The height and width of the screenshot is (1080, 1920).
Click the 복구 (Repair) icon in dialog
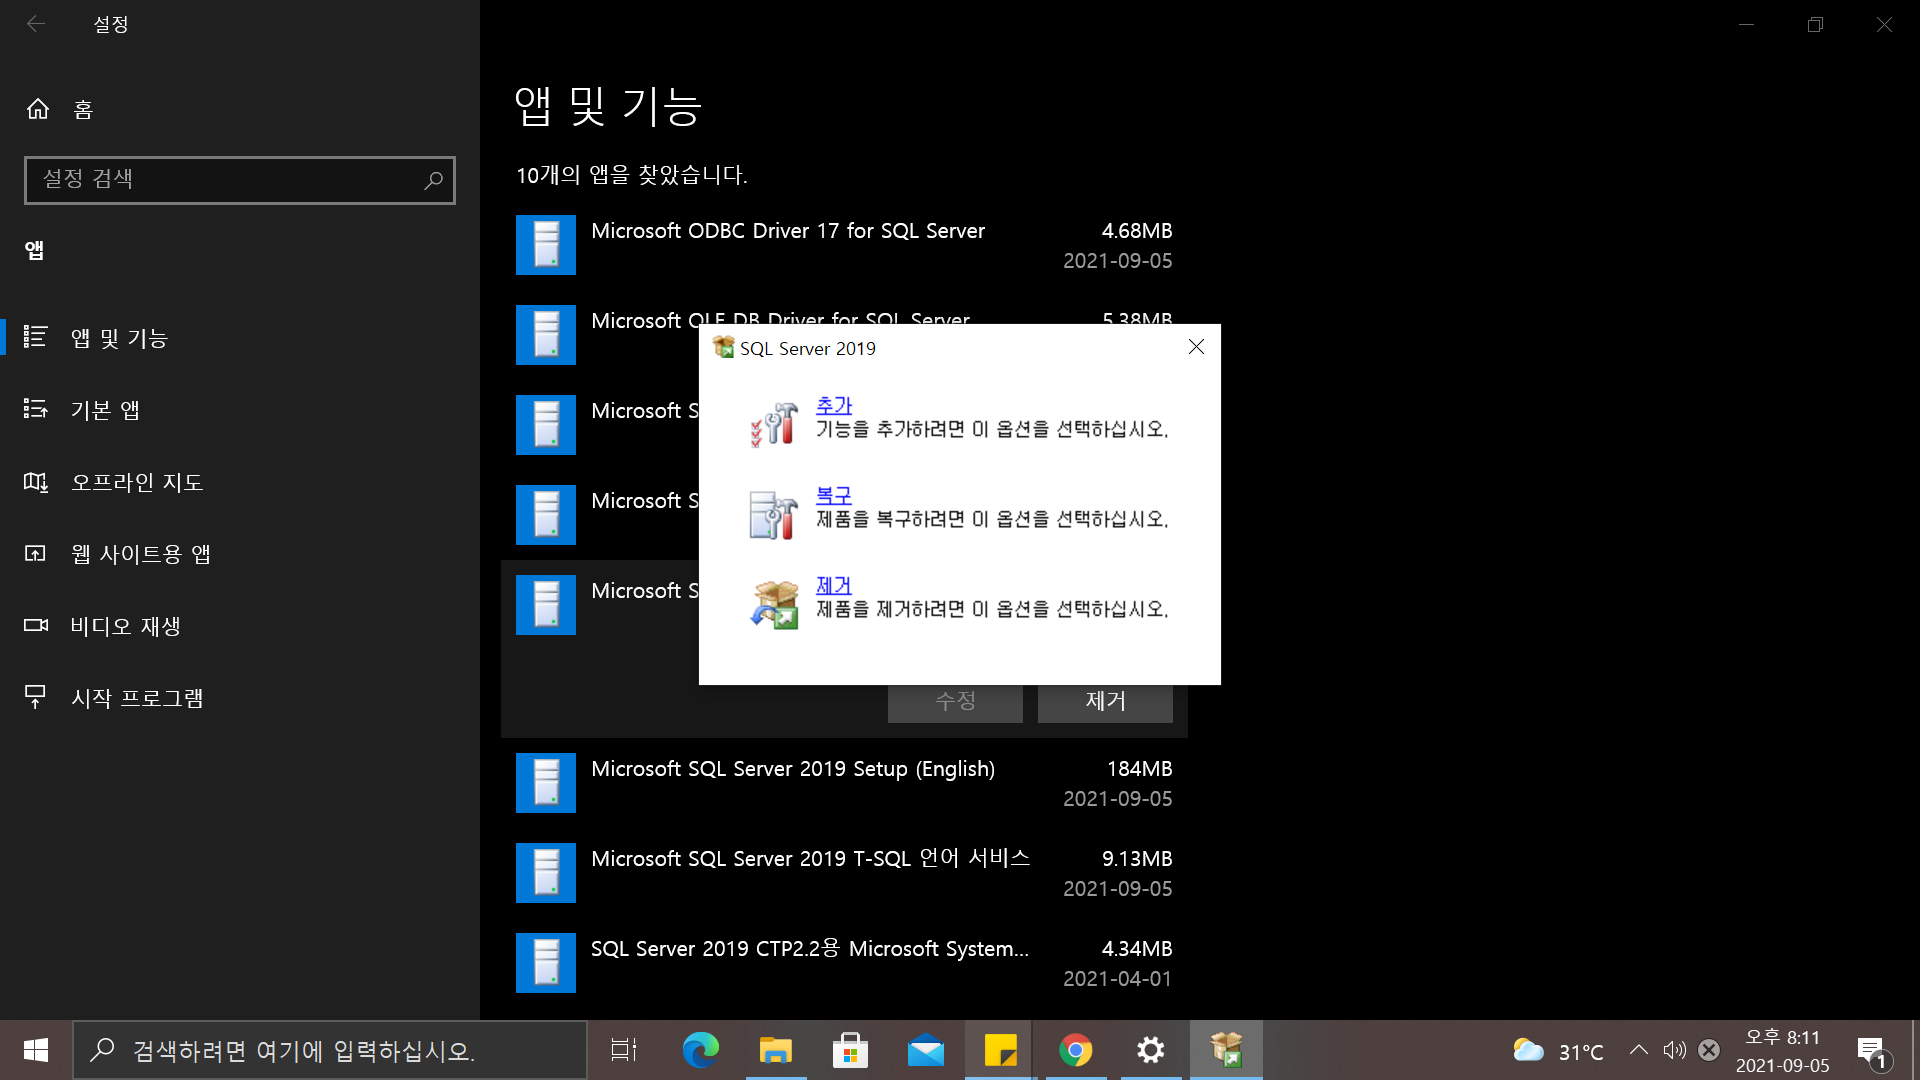(774, 514)
